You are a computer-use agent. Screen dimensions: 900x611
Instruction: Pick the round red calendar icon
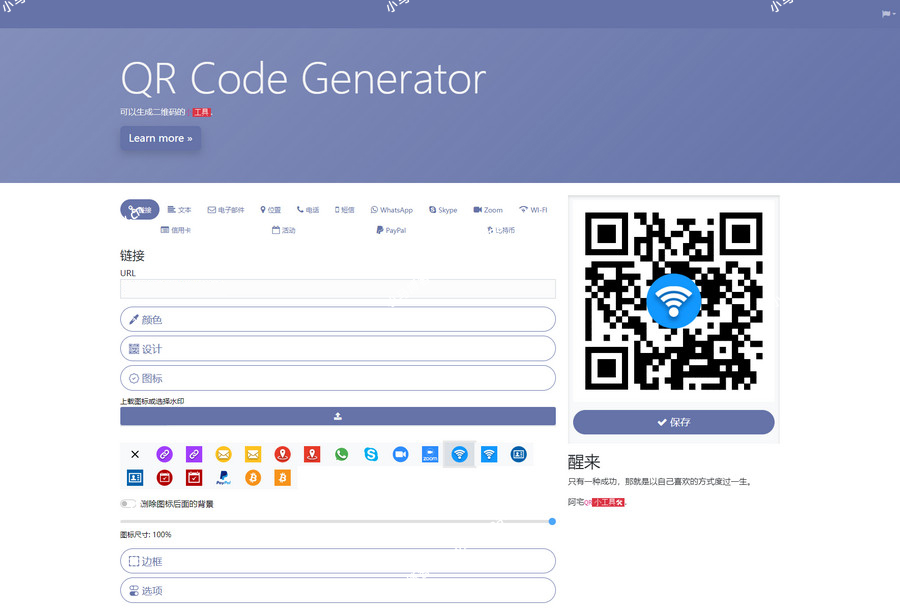164,478
